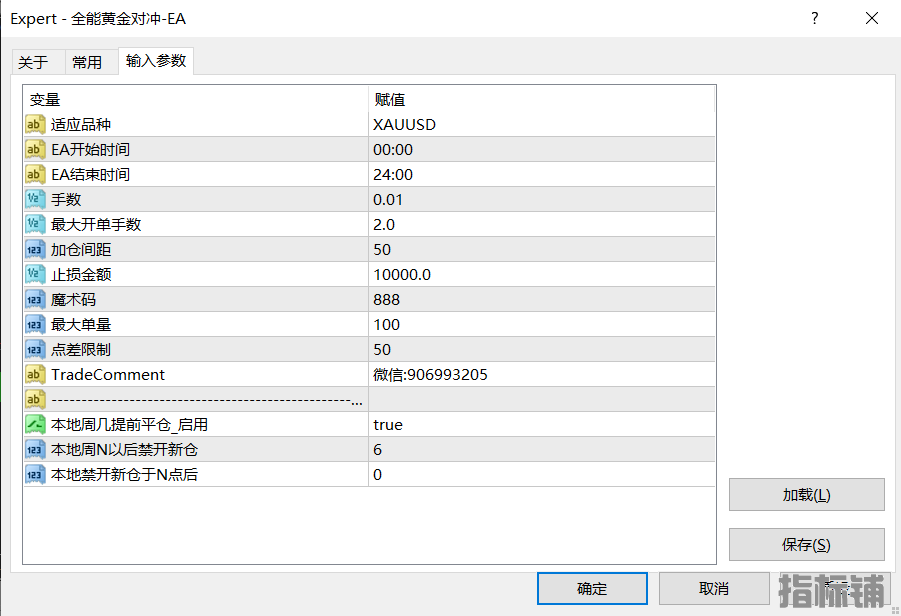The height and width of the screenshot is (616, 901).
Task: Click the string icon beside TradeComment
Action: (35, 375)
